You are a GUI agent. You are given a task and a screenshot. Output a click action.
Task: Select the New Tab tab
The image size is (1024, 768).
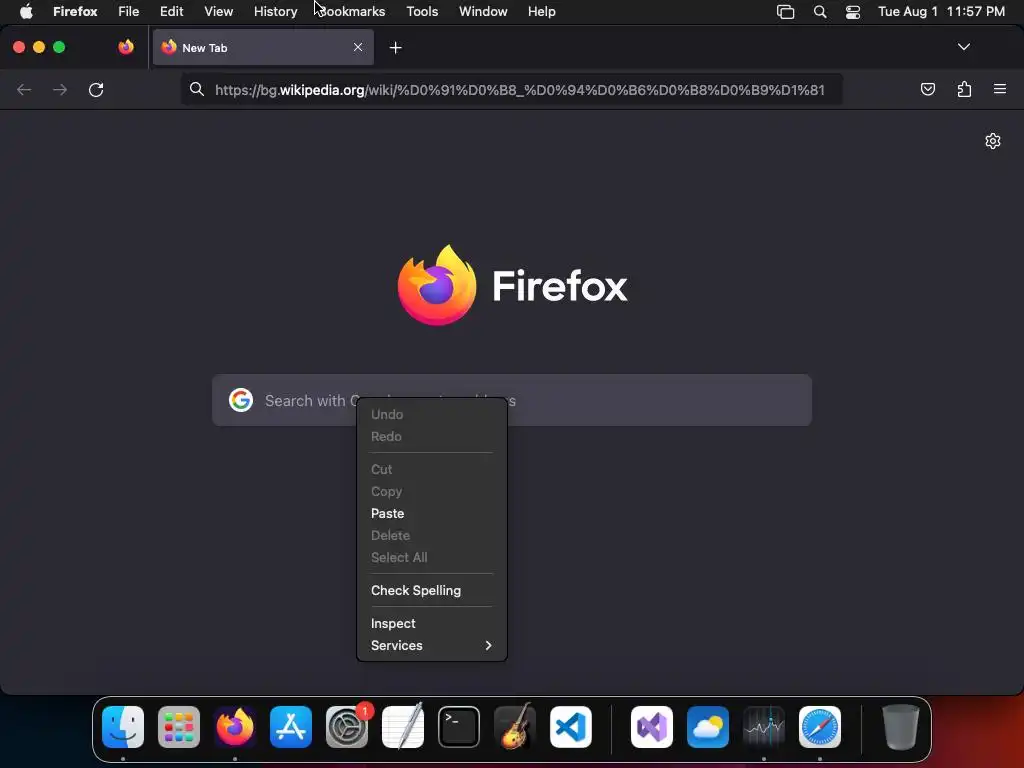(x=263, y=47)
